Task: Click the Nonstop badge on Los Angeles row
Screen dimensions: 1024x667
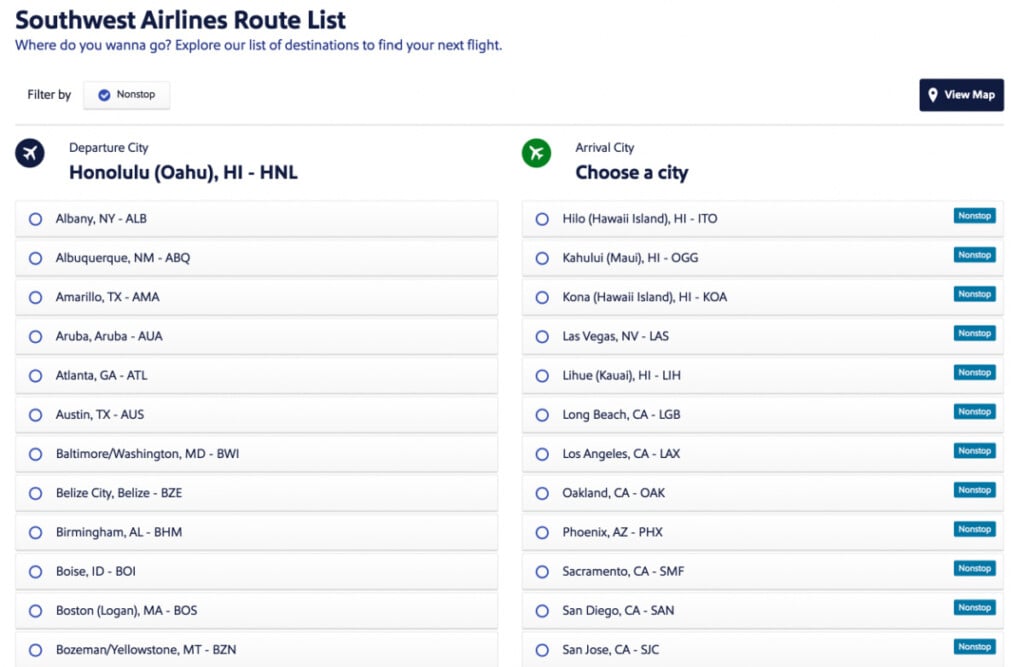Action: click(974, 451)
